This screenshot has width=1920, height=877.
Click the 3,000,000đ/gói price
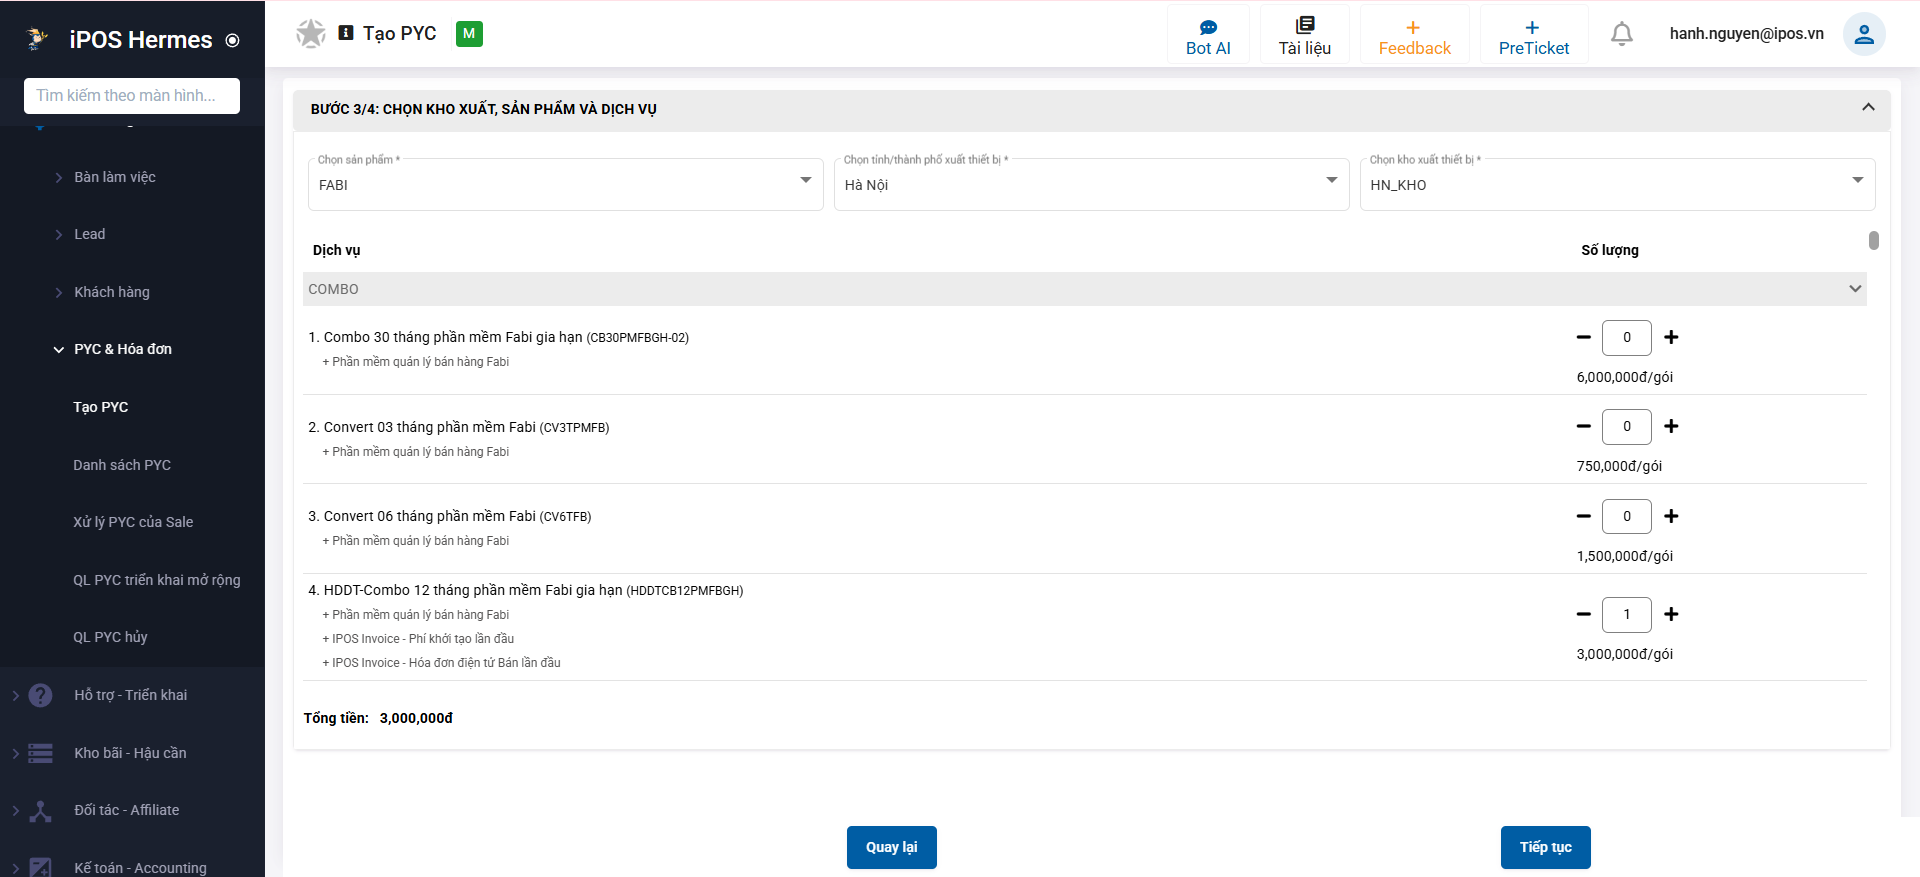click(x=1625, y=654)
